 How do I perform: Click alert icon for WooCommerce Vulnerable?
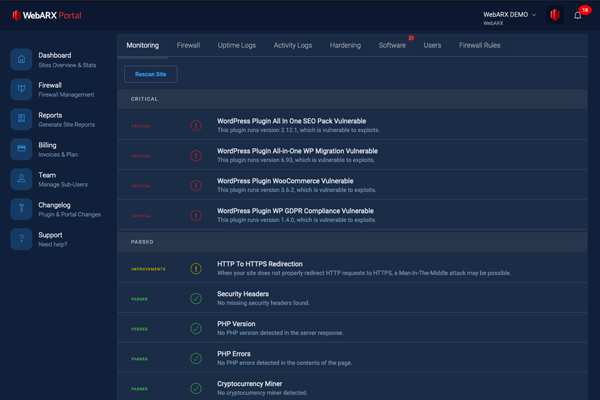pos(196,185)
